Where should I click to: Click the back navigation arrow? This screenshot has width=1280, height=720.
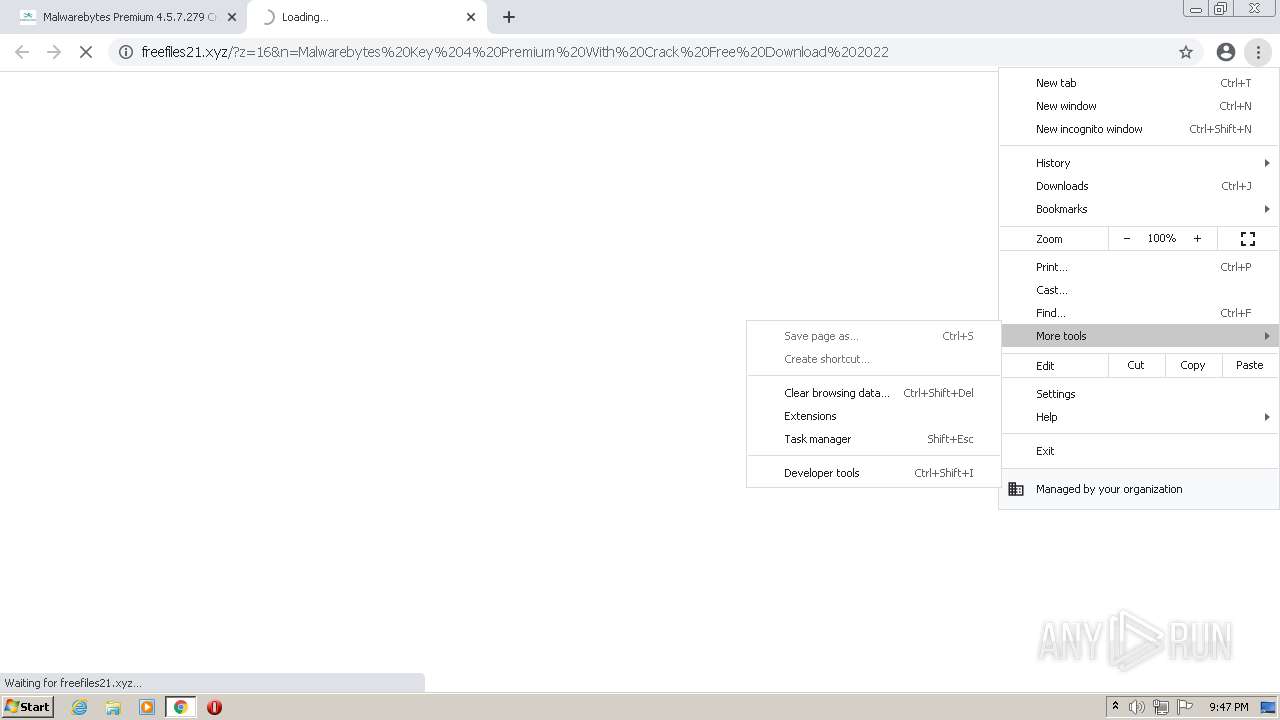point(22,52)
